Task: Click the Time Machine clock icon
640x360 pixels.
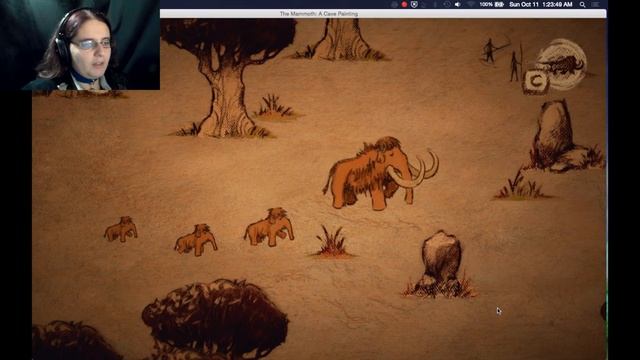Action: pos(447,4)
